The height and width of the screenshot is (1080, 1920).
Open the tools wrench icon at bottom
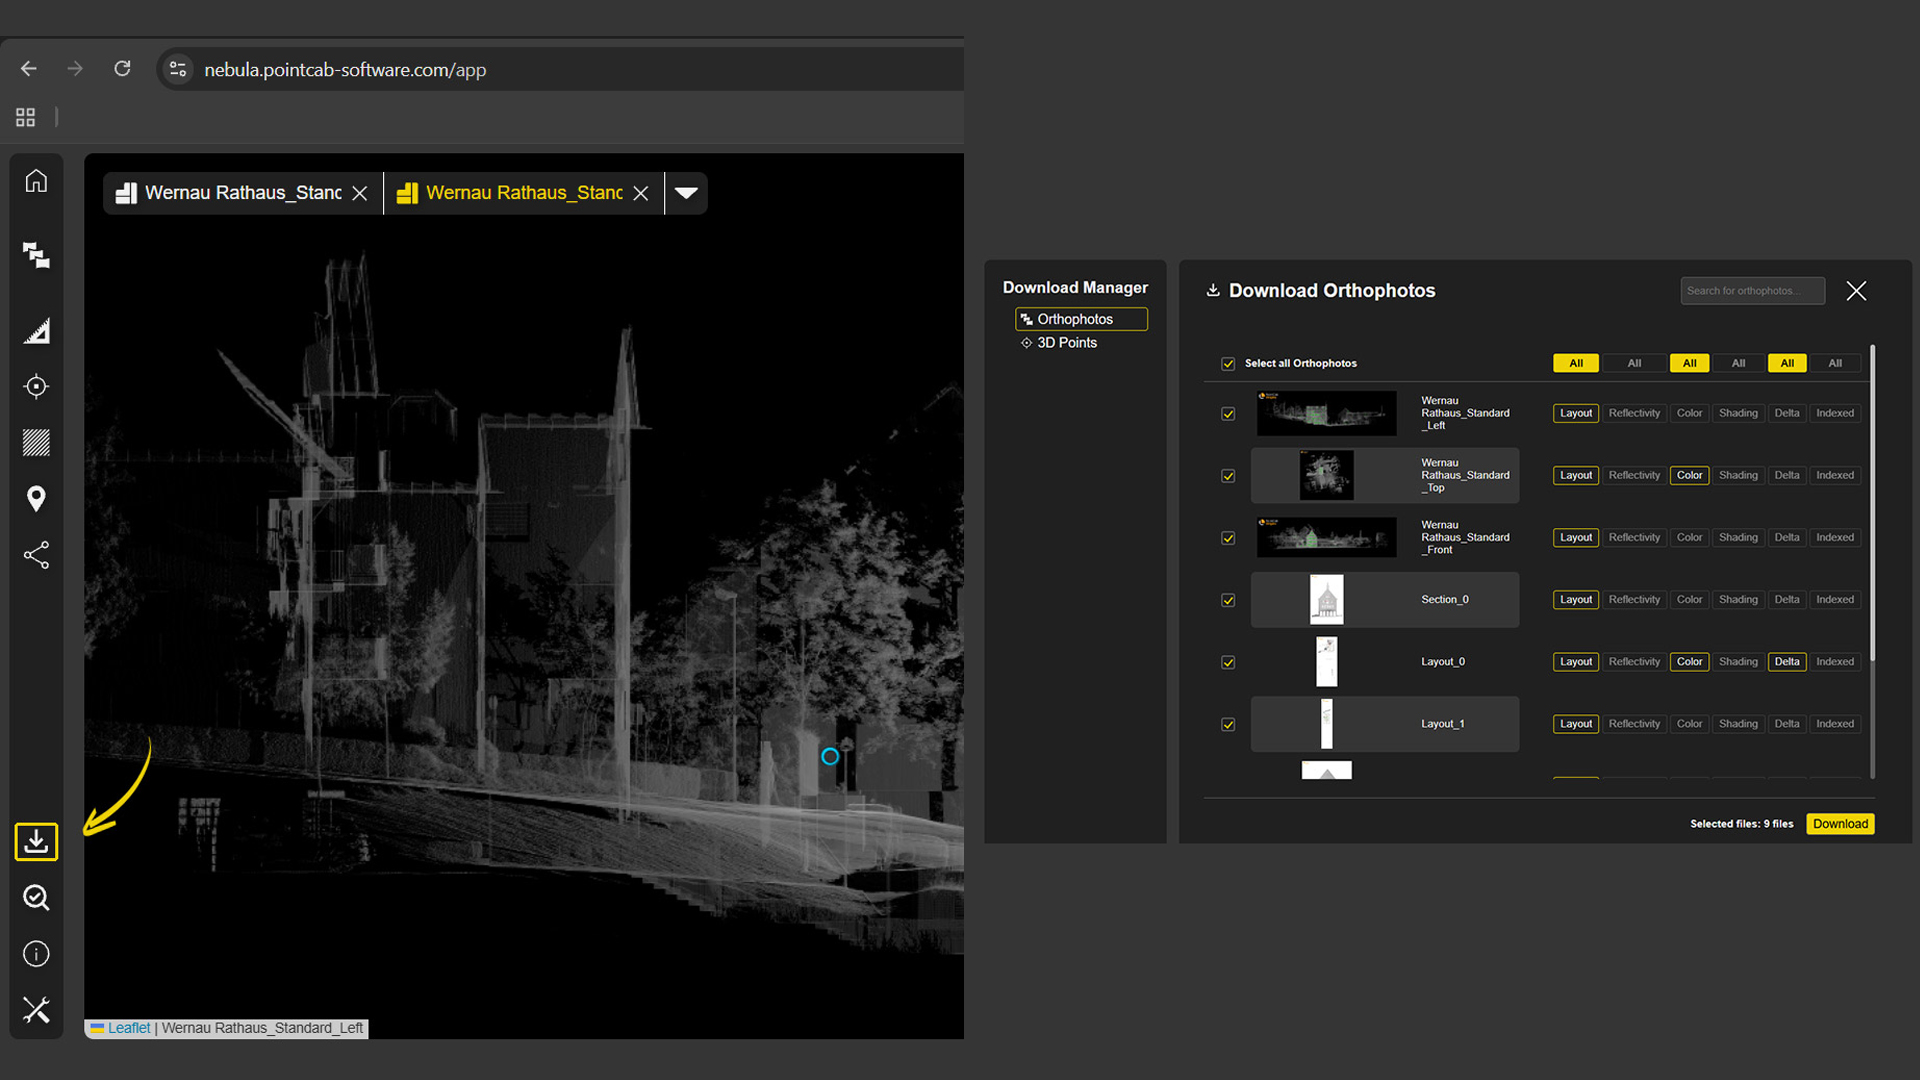tap(36, 1010)
